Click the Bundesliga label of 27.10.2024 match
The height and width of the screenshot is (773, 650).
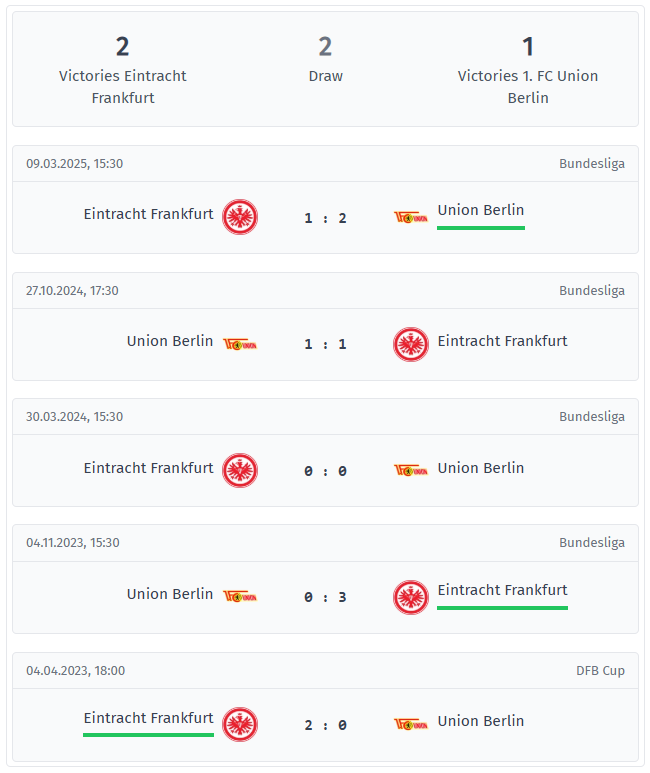click(x=592, y=290)
